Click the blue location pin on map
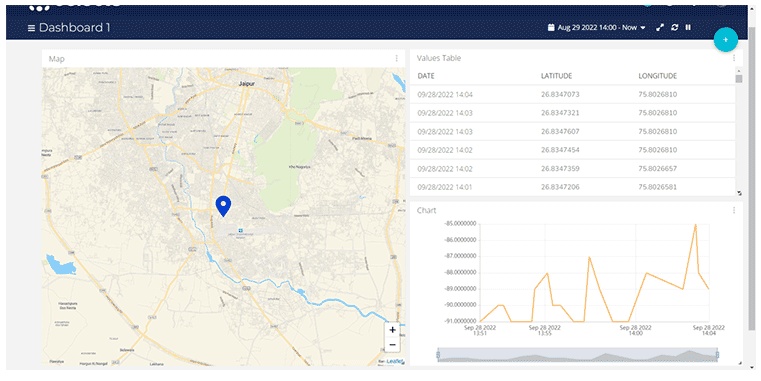The height and width of the screenshot is (381, 761). (223, 206)
